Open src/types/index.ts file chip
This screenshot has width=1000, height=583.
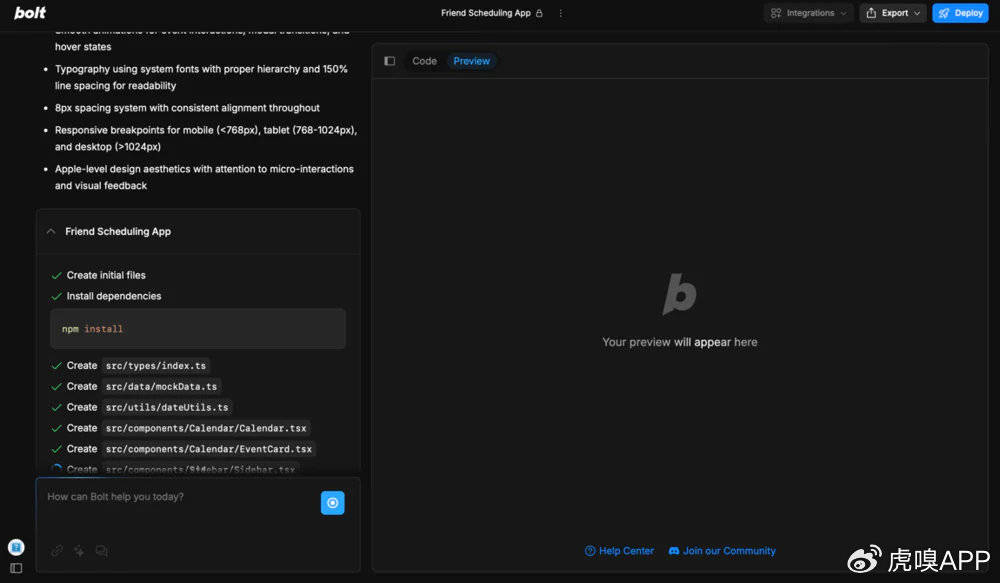tap(156, 365)
